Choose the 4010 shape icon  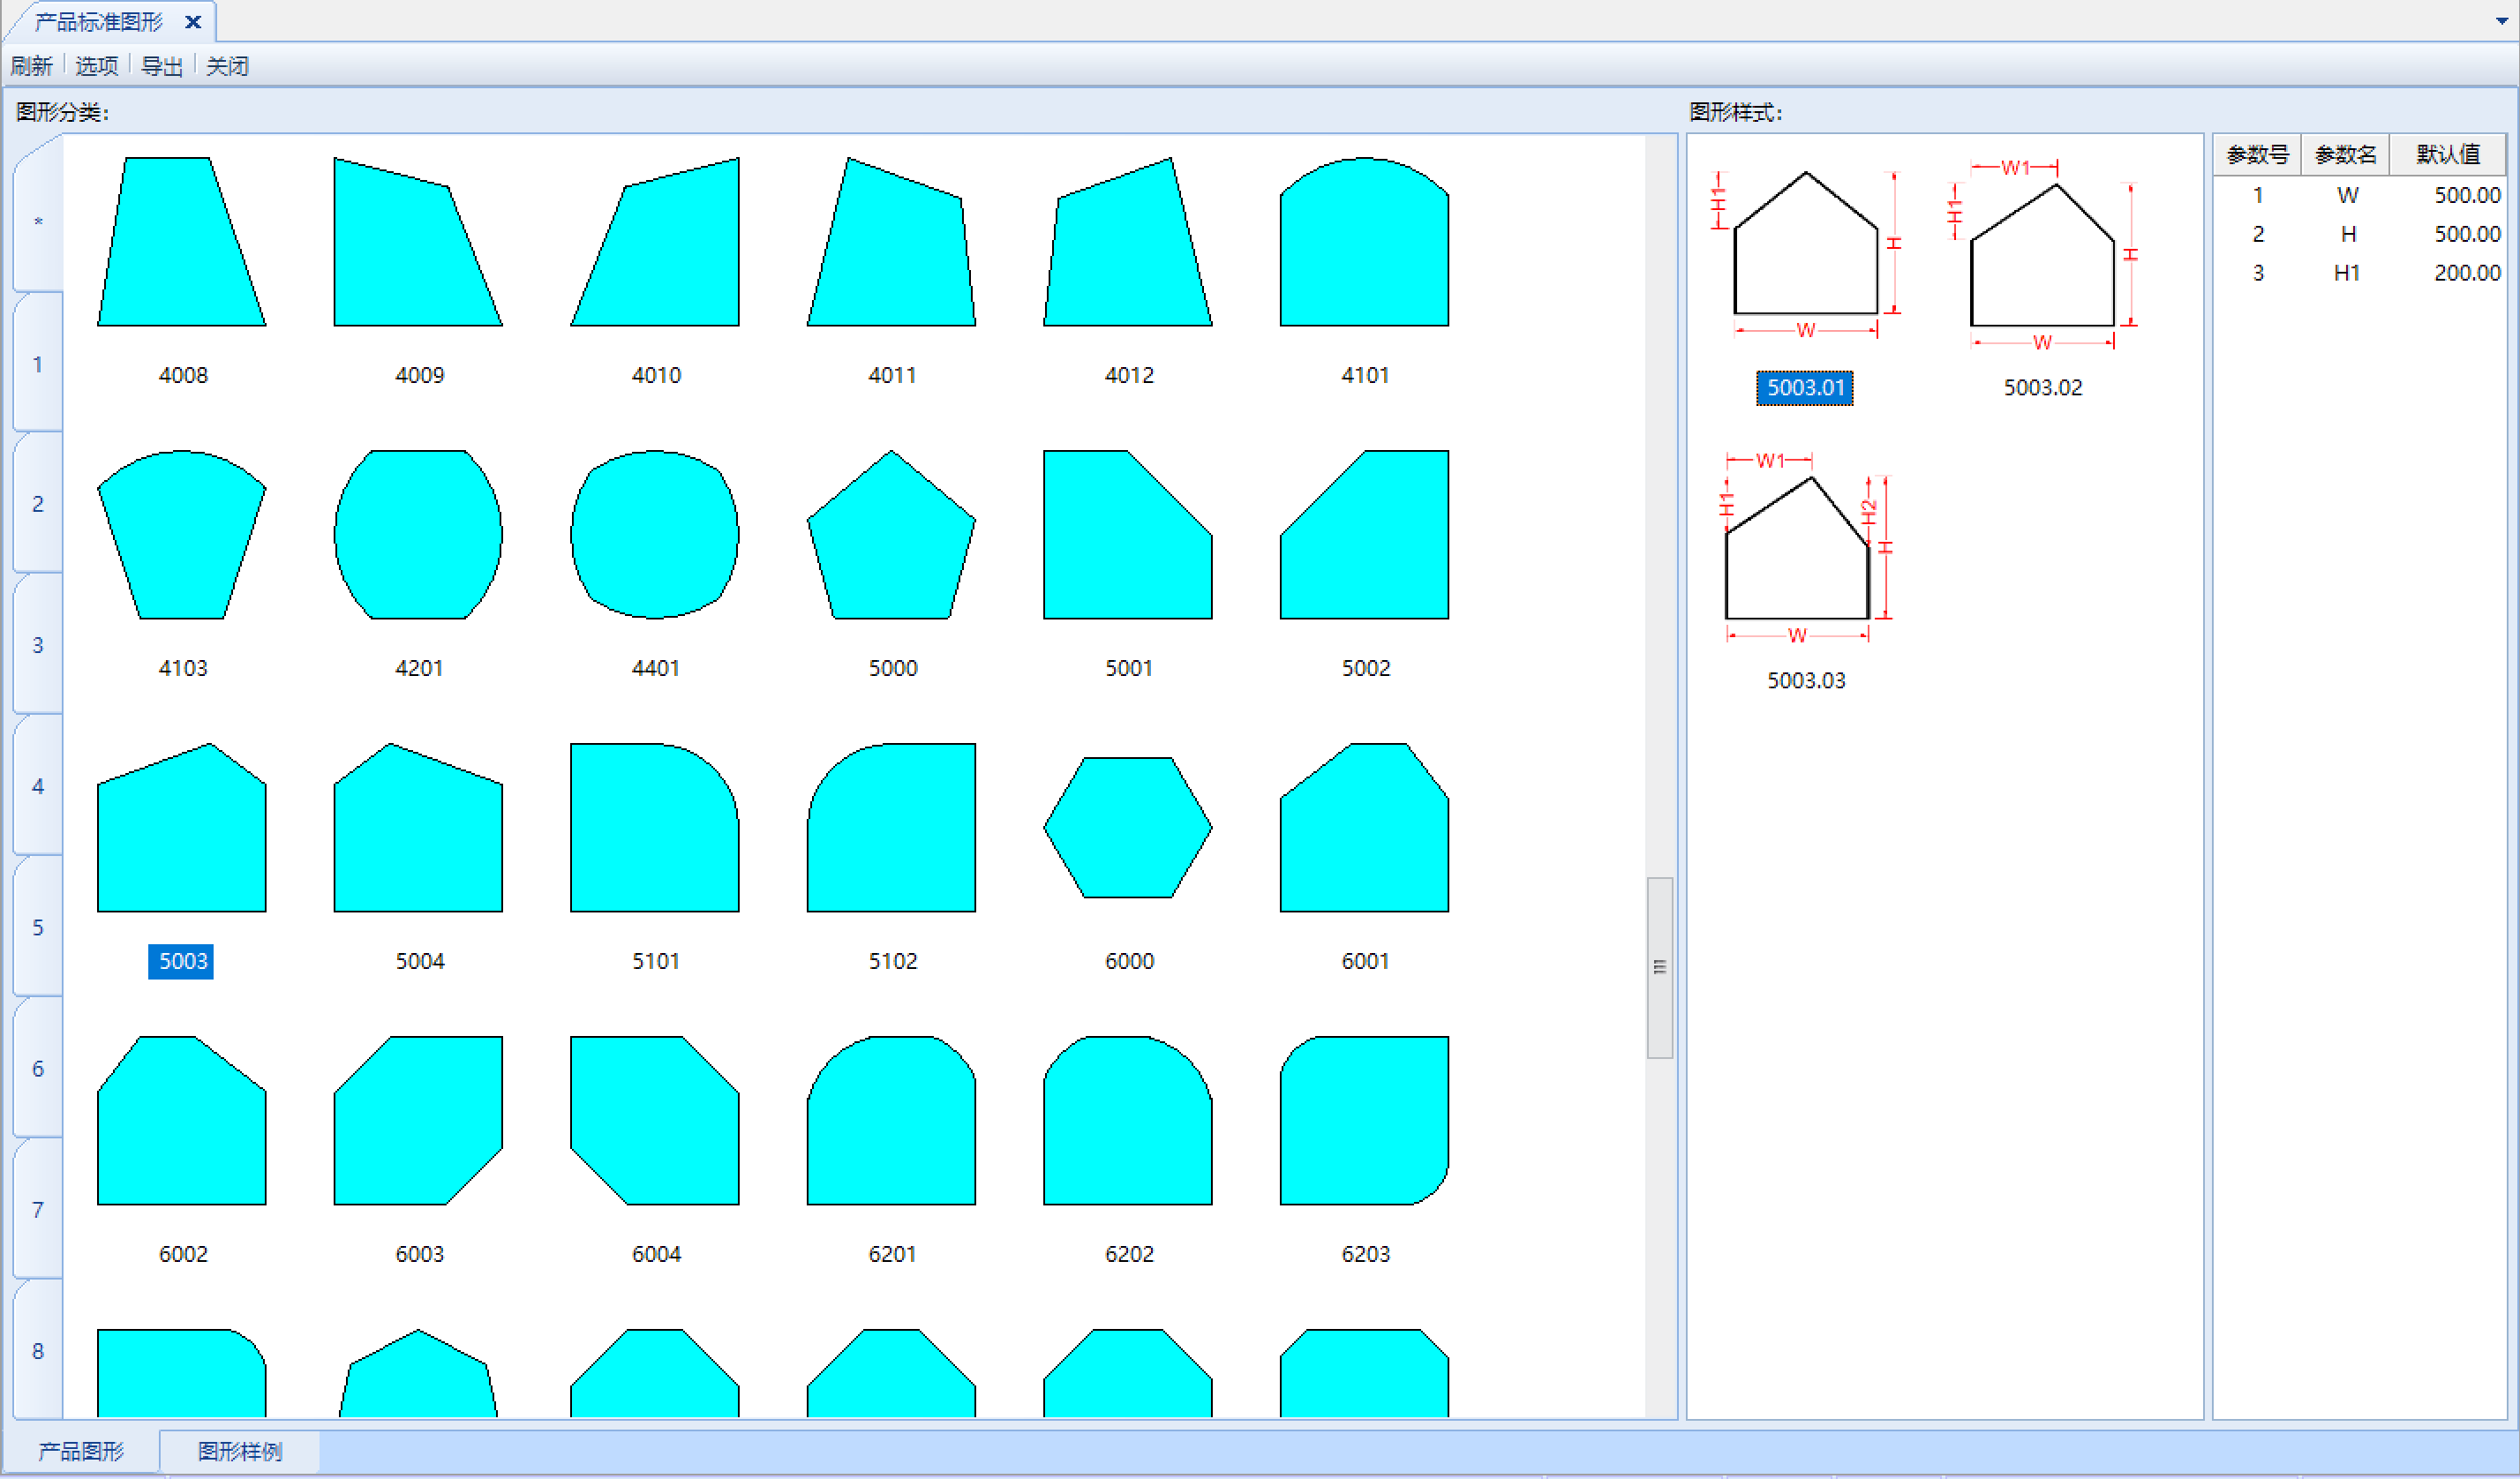[x=655, y=241]
